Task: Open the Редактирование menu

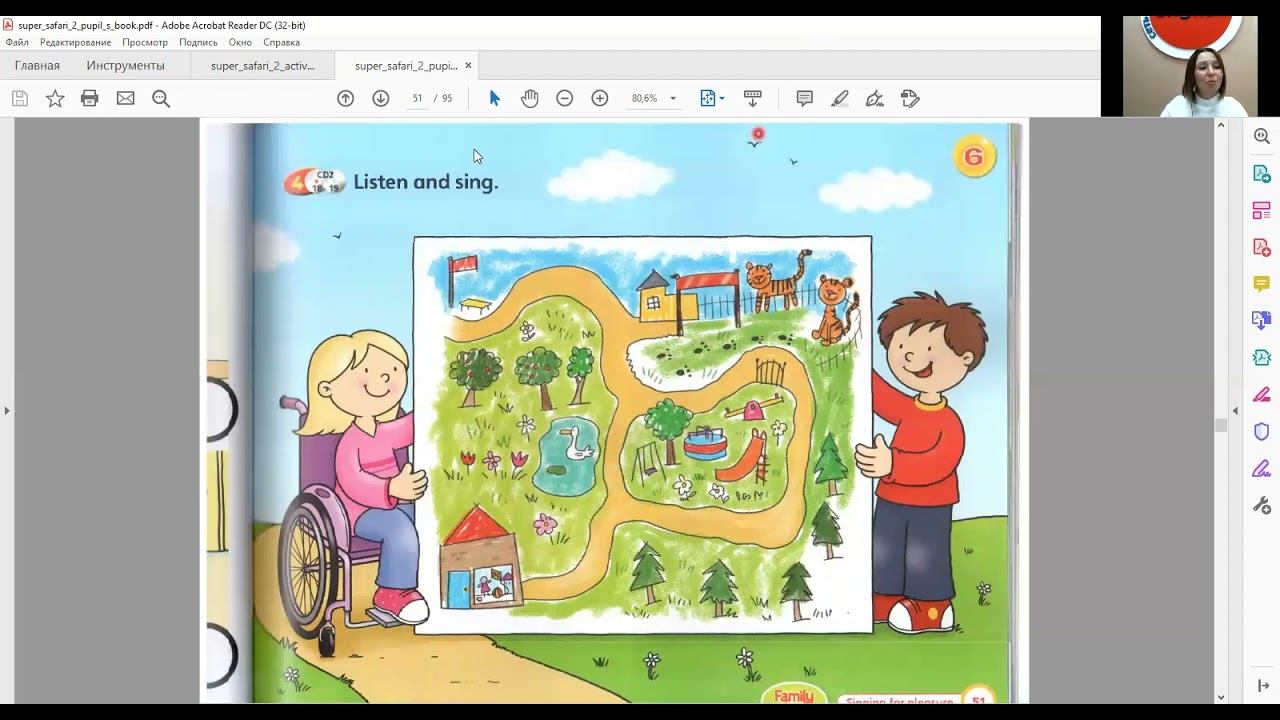Action: click(75, 42)
